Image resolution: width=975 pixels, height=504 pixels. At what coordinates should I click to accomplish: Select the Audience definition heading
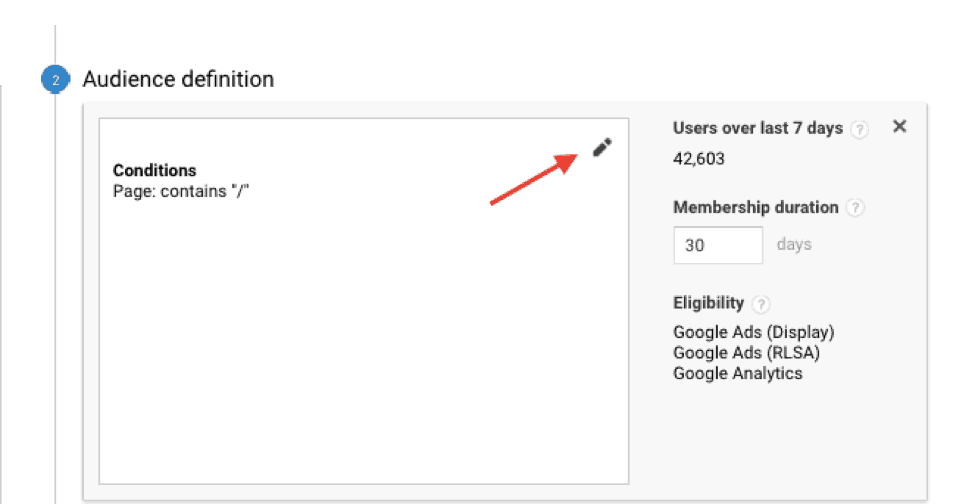coord(178,79)
